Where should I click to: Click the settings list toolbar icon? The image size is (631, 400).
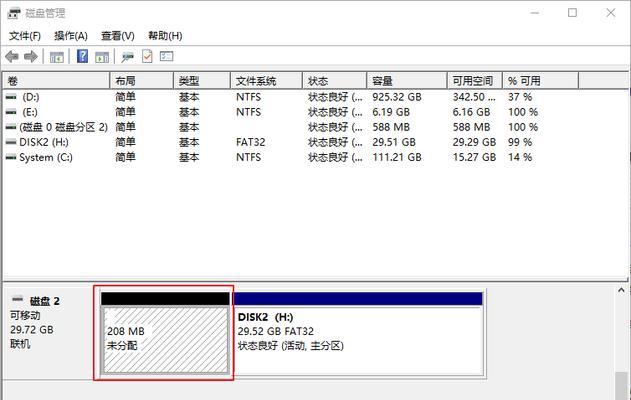click(x=166, y=56)
